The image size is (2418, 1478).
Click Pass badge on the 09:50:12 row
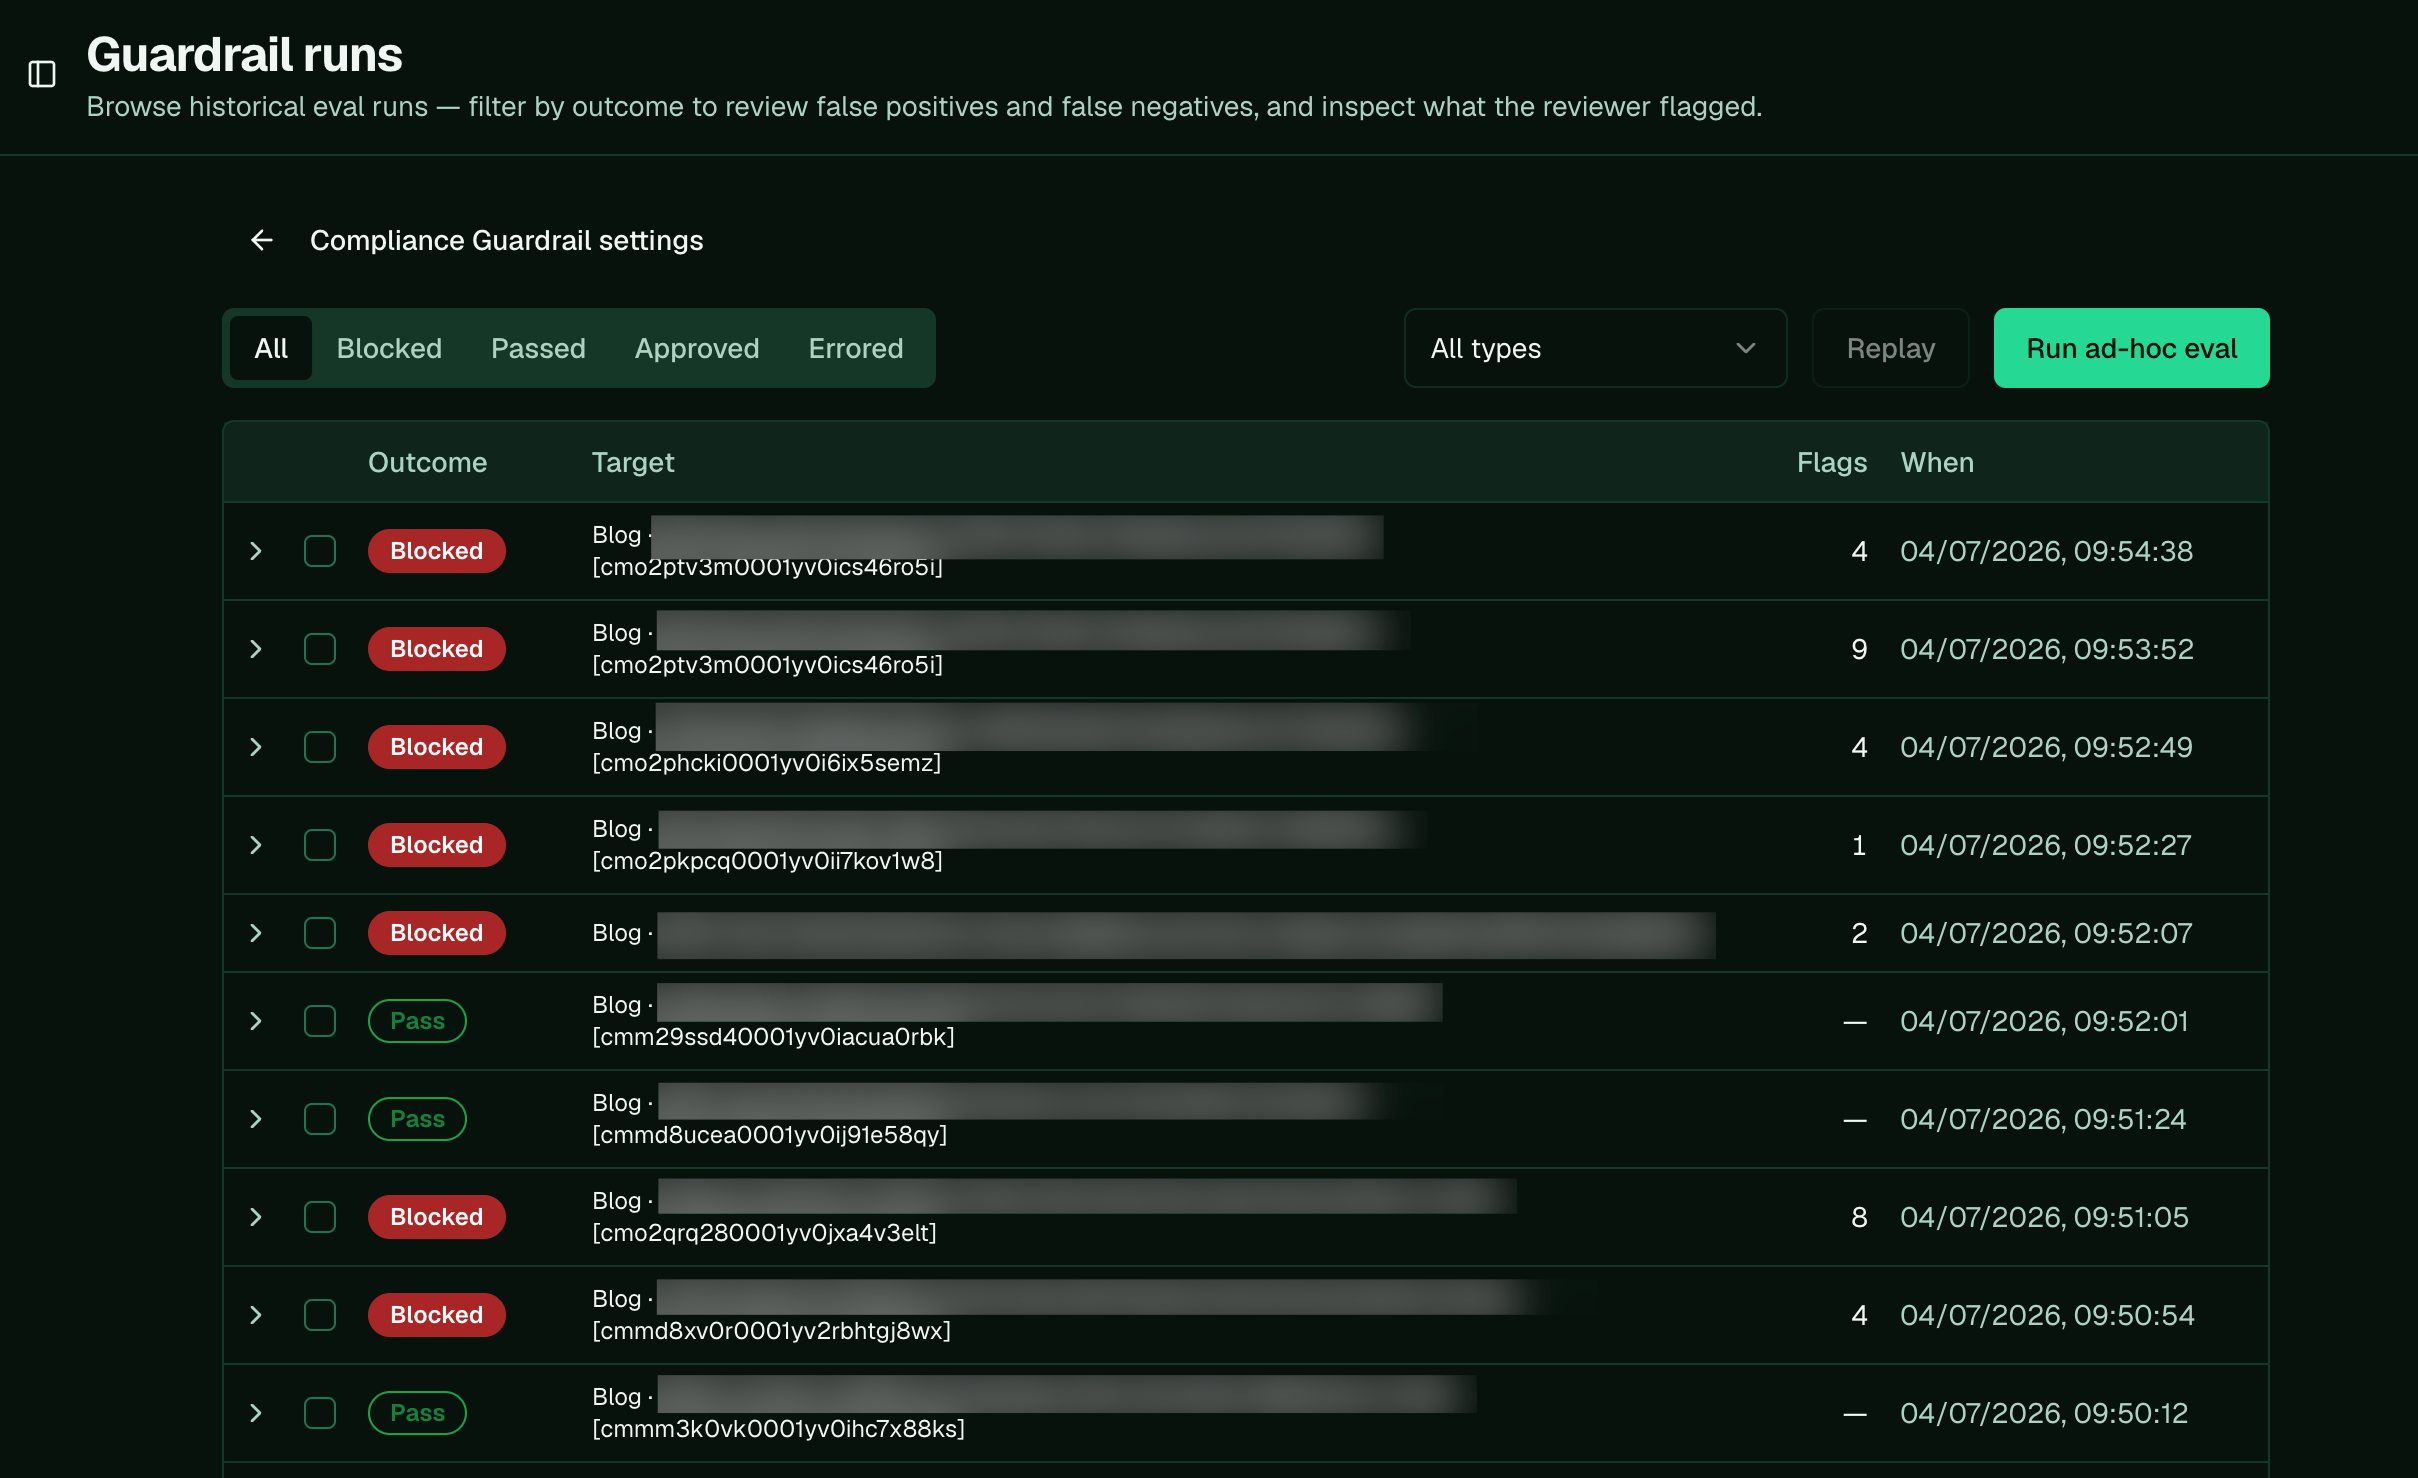click(417, 1413)
